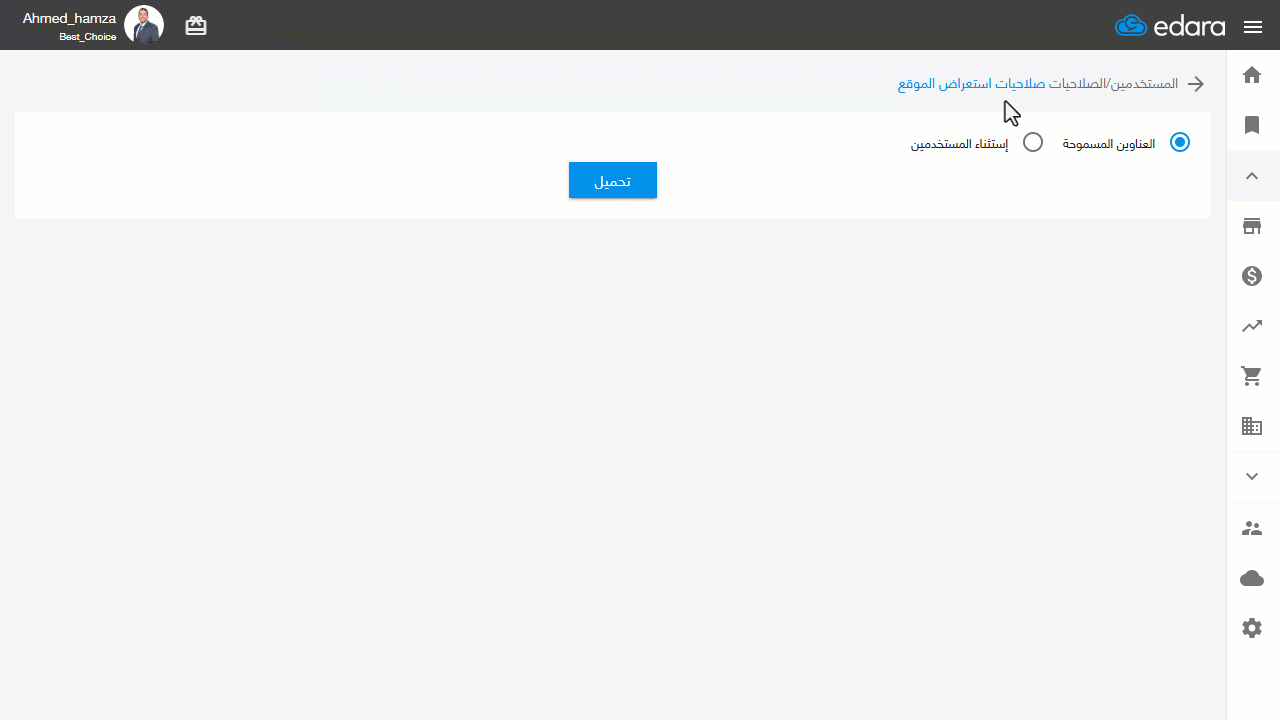1280x720 pixels.
Task: Open the shopping cart sidebar icon
Action: (x=1252, y=376)
